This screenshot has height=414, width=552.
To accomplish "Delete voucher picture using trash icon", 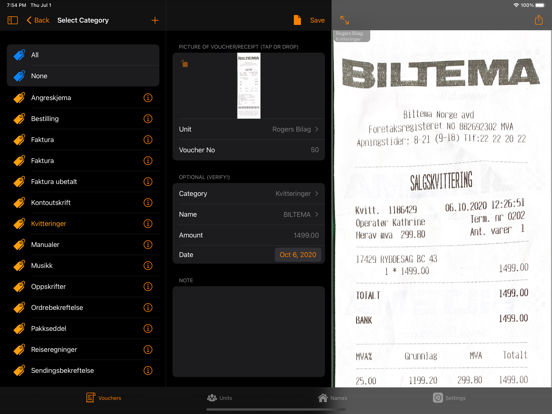I will click(184, 64).
